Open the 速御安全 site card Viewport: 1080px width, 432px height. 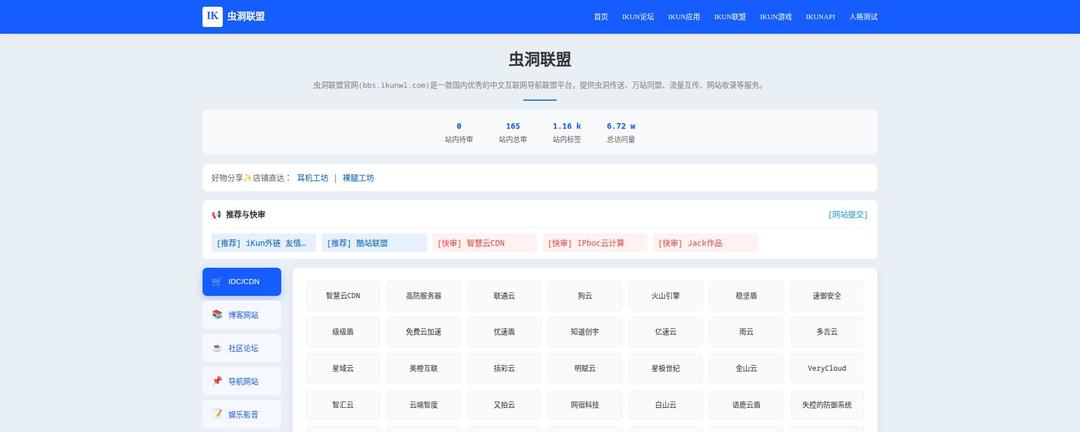click(x=827, y=296)
